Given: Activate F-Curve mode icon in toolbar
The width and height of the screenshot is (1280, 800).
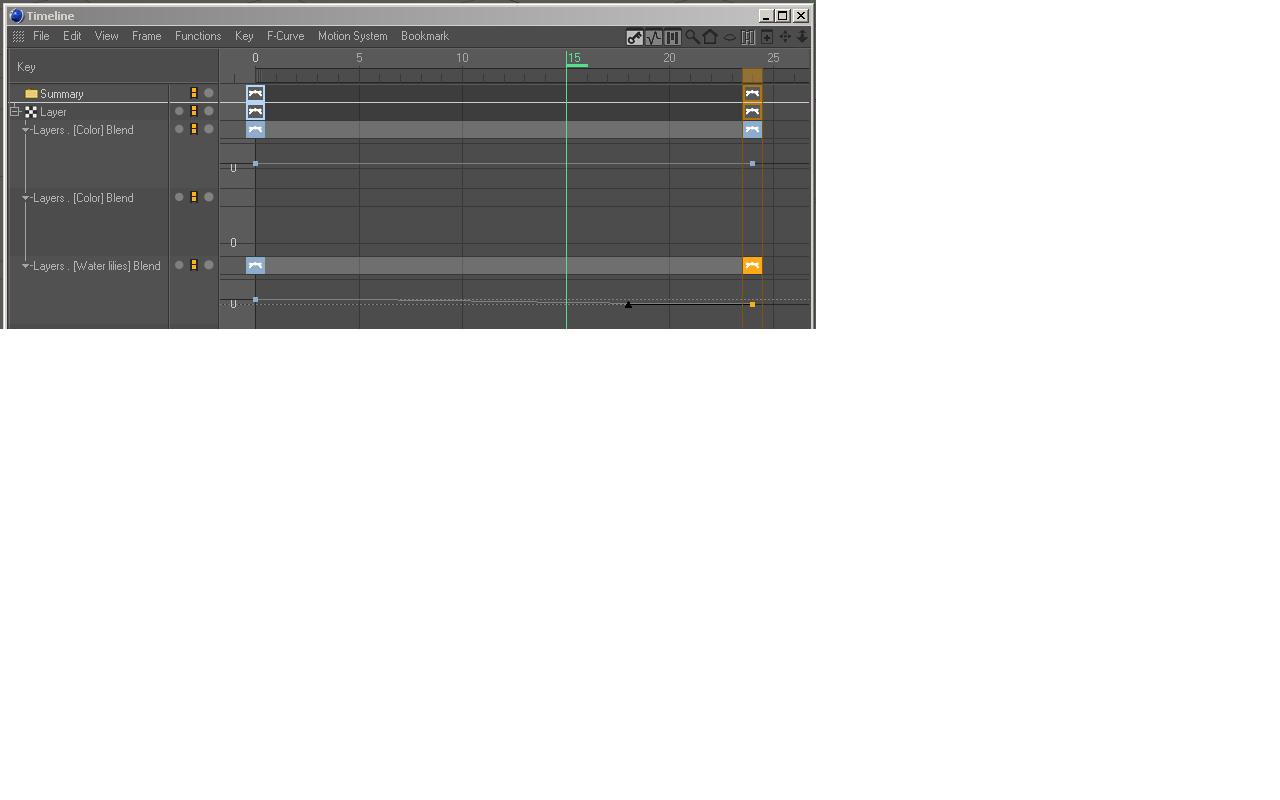Looking at the screenshot, I should pos(653,37).
